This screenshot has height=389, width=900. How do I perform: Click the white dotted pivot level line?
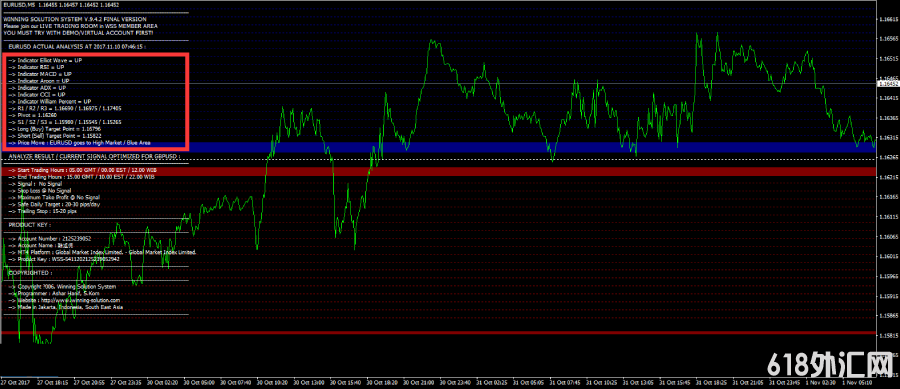(438, 159)
